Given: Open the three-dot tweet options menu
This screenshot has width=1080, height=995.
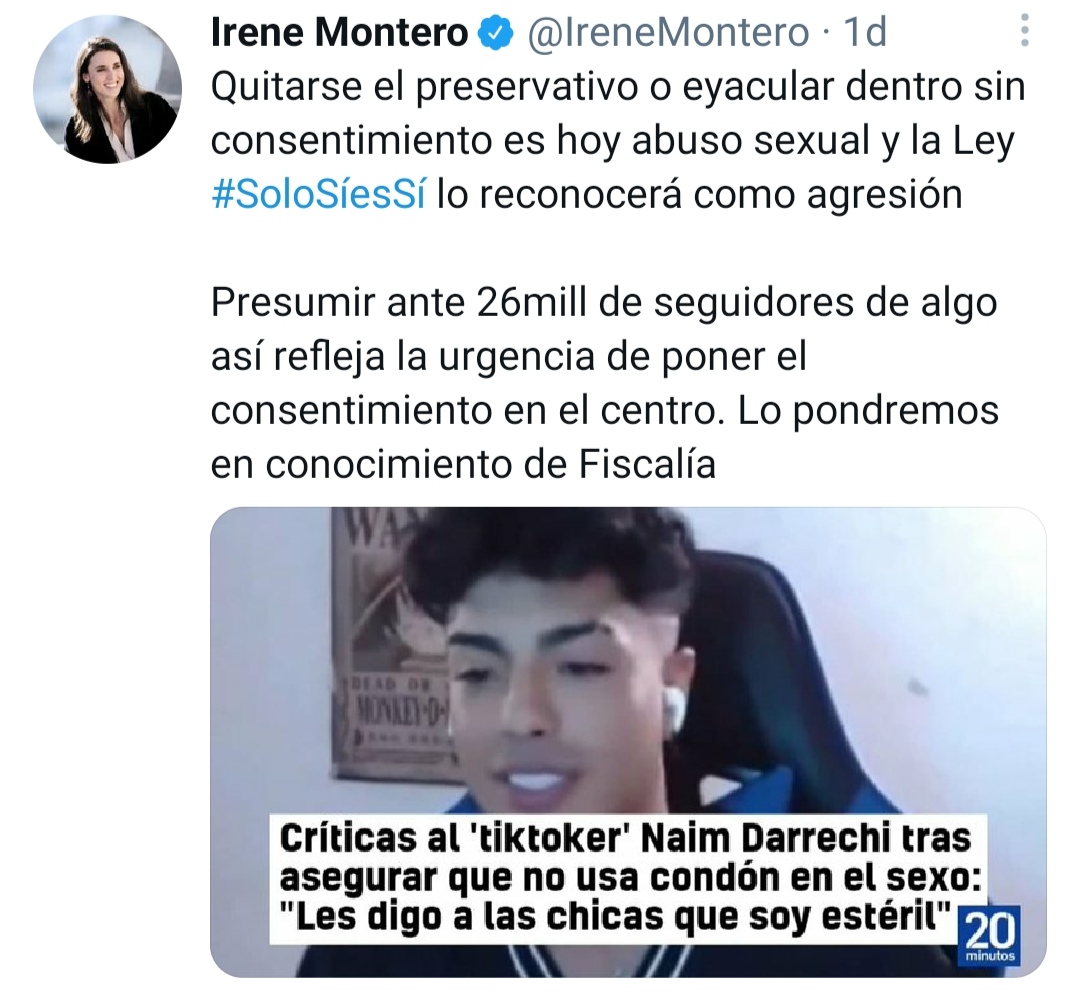Looking at the screenshot, I should 1025,30.
